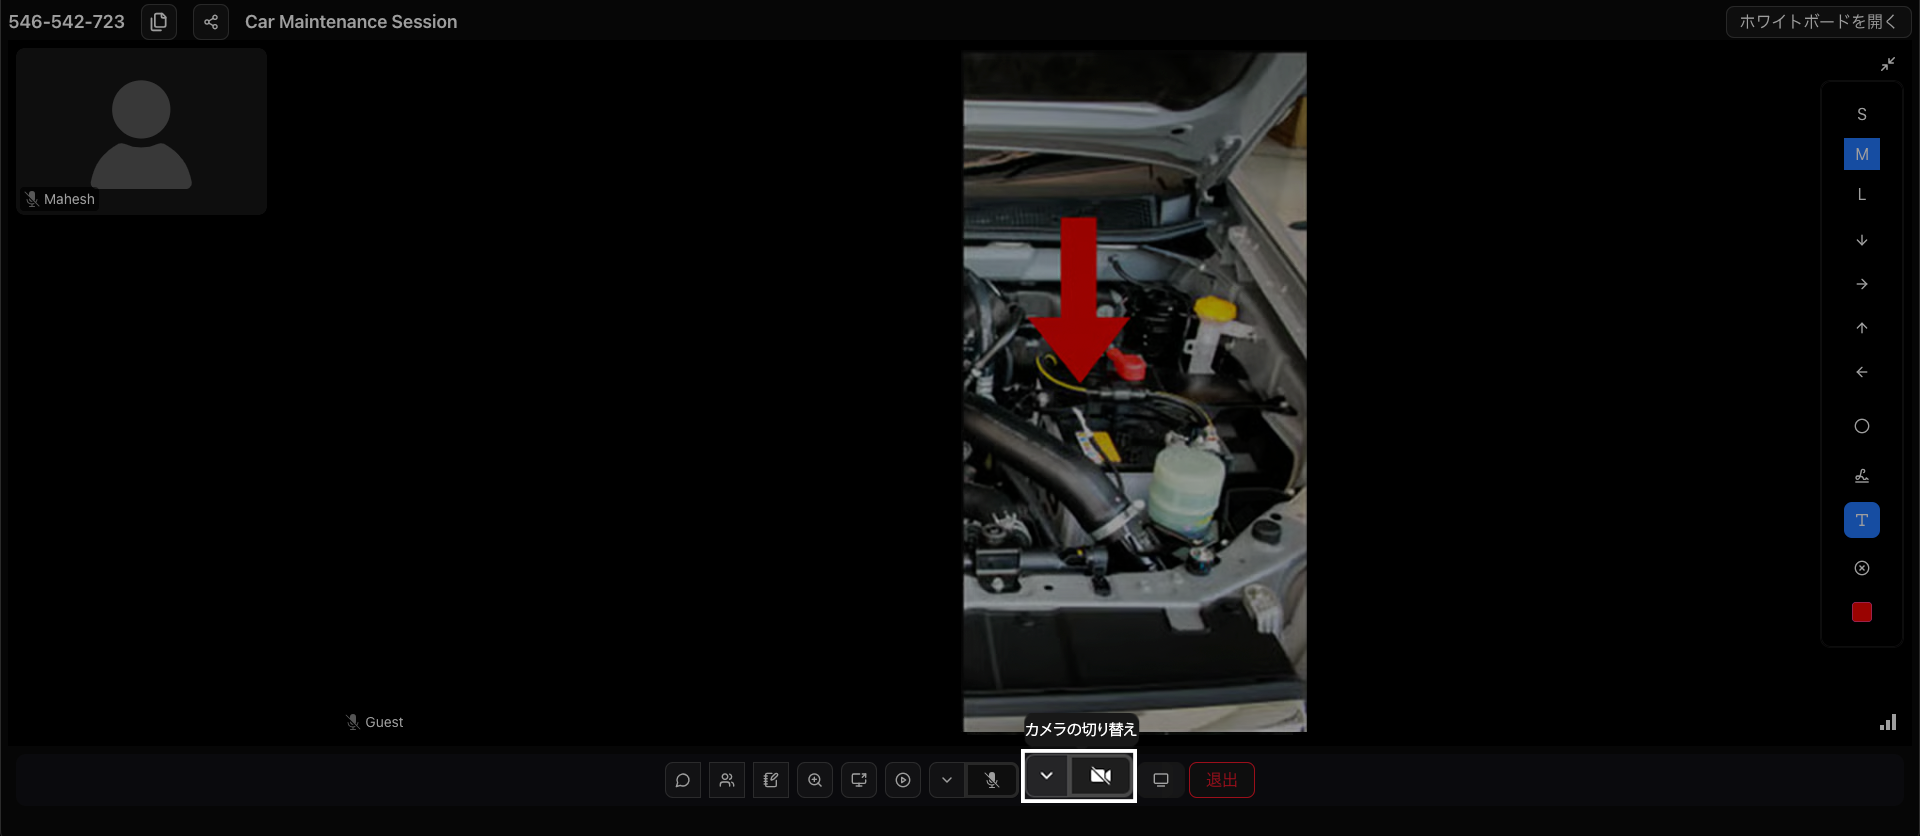1920x836 pixels.
Task: Toggle the Text annotation tool
Action: [x=1861, y=520]
